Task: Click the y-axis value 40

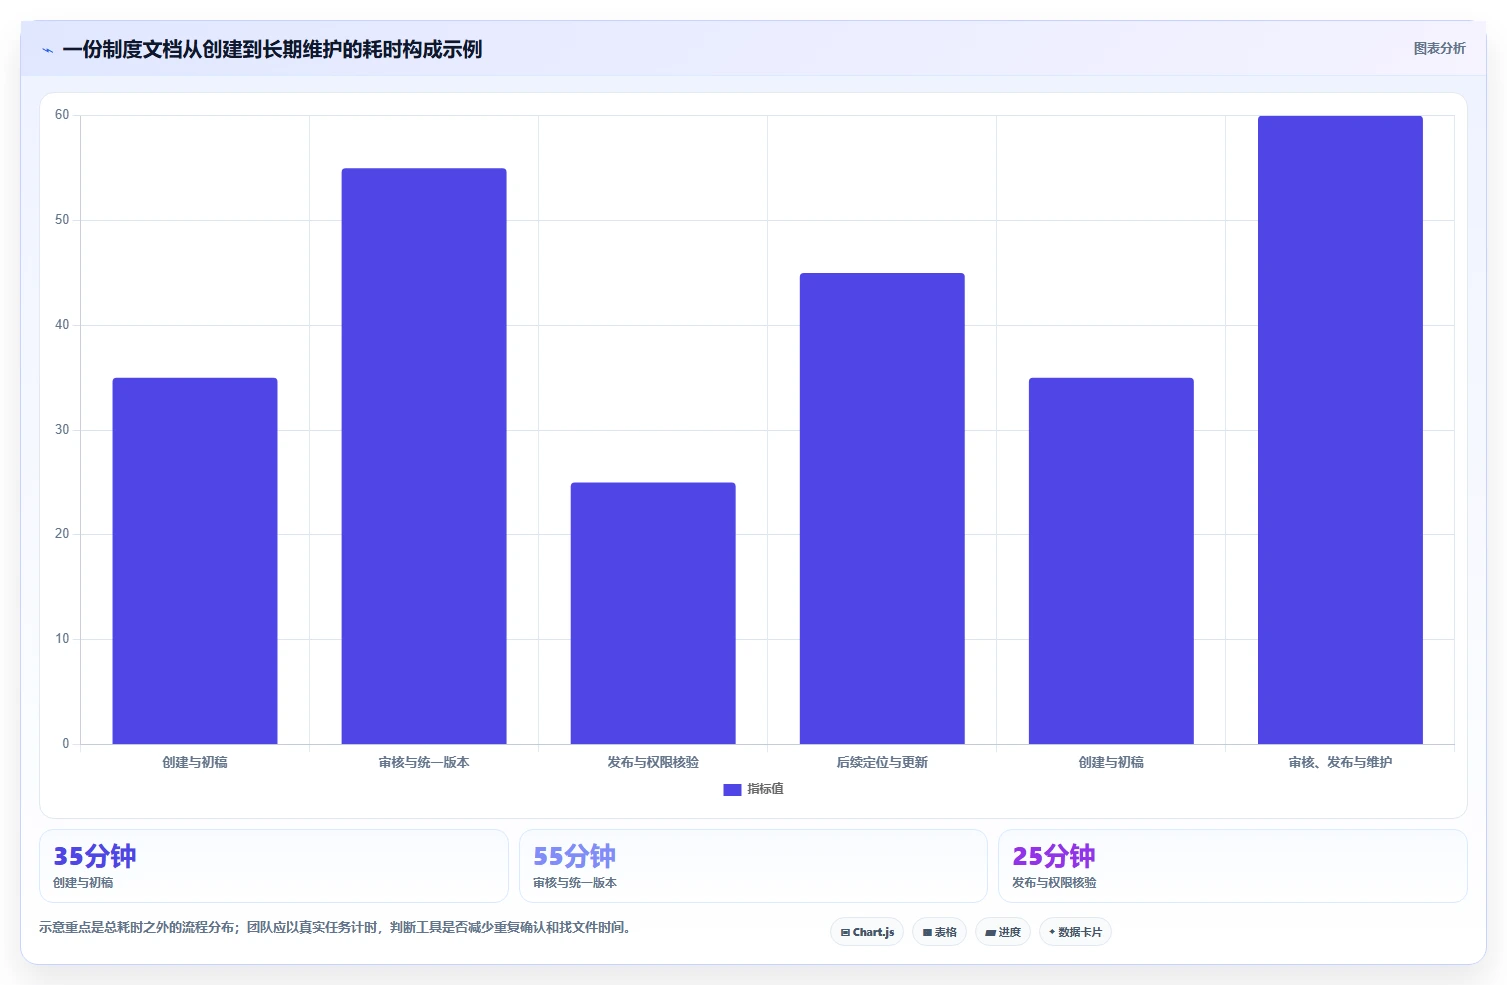Action: 62,325
